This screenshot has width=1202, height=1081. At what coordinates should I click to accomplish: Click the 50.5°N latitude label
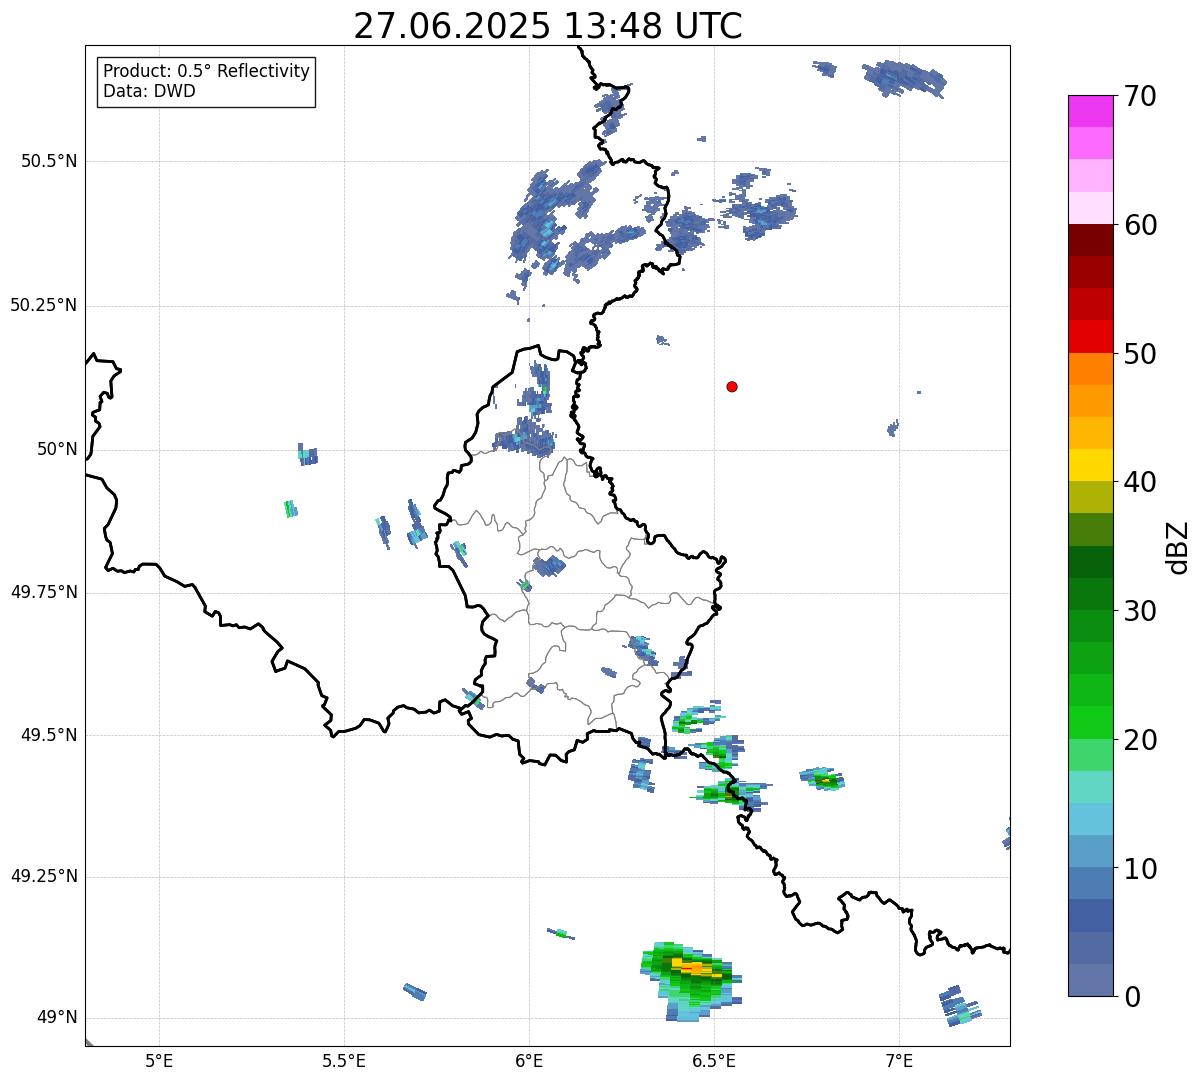tap(48, 161)
